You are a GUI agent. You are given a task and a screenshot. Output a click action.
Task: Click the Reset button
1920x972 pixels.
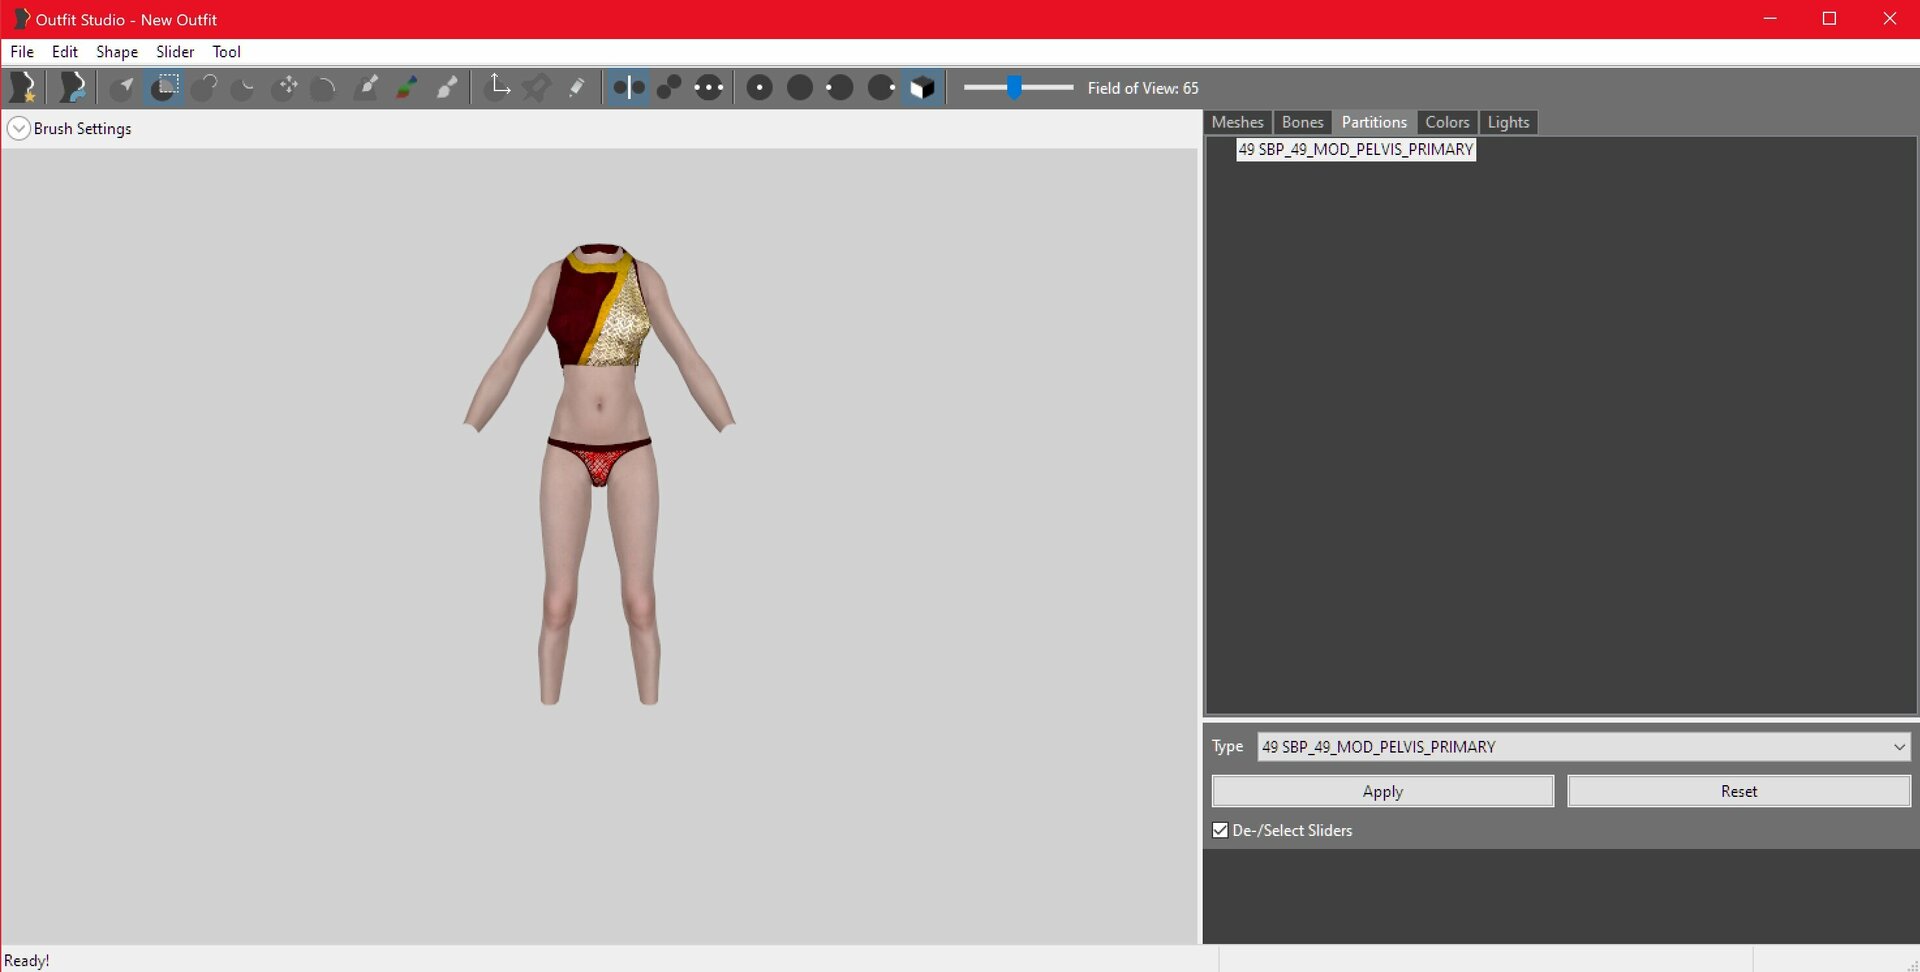pyautogui.click(x=1739, y=791)
